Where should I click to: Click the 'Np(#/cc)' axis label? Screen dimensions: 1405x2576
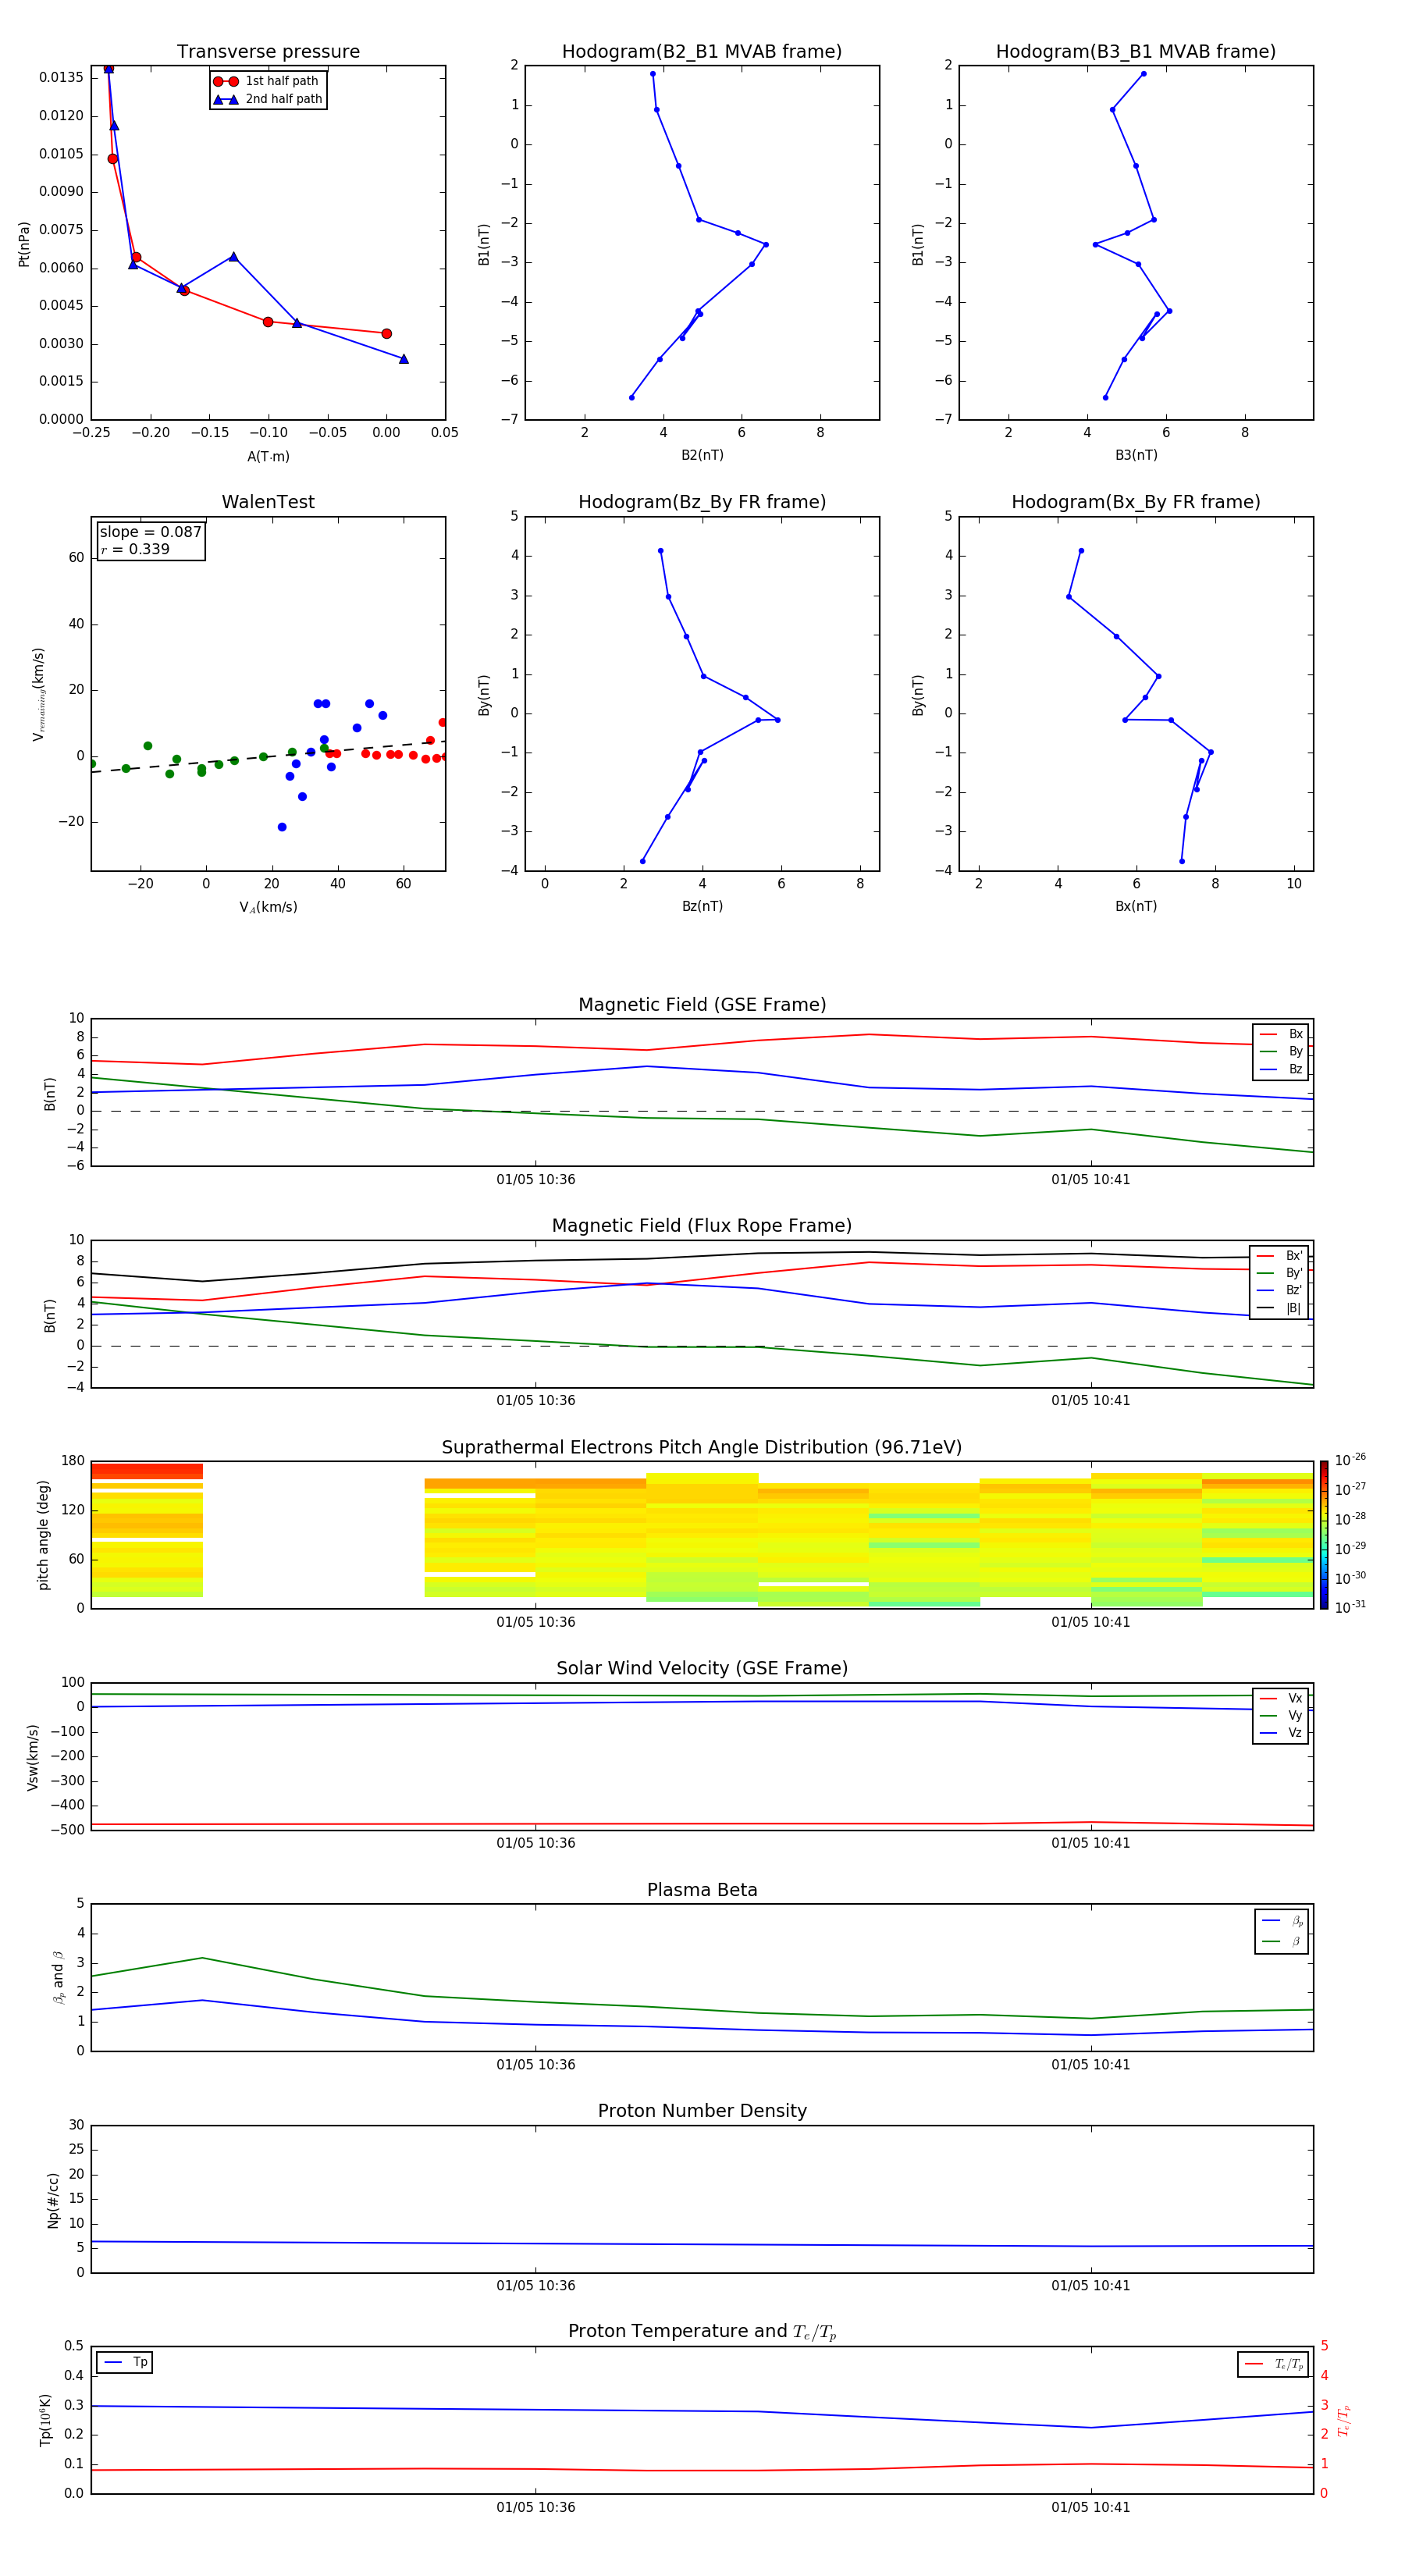tap(53, 2200)
